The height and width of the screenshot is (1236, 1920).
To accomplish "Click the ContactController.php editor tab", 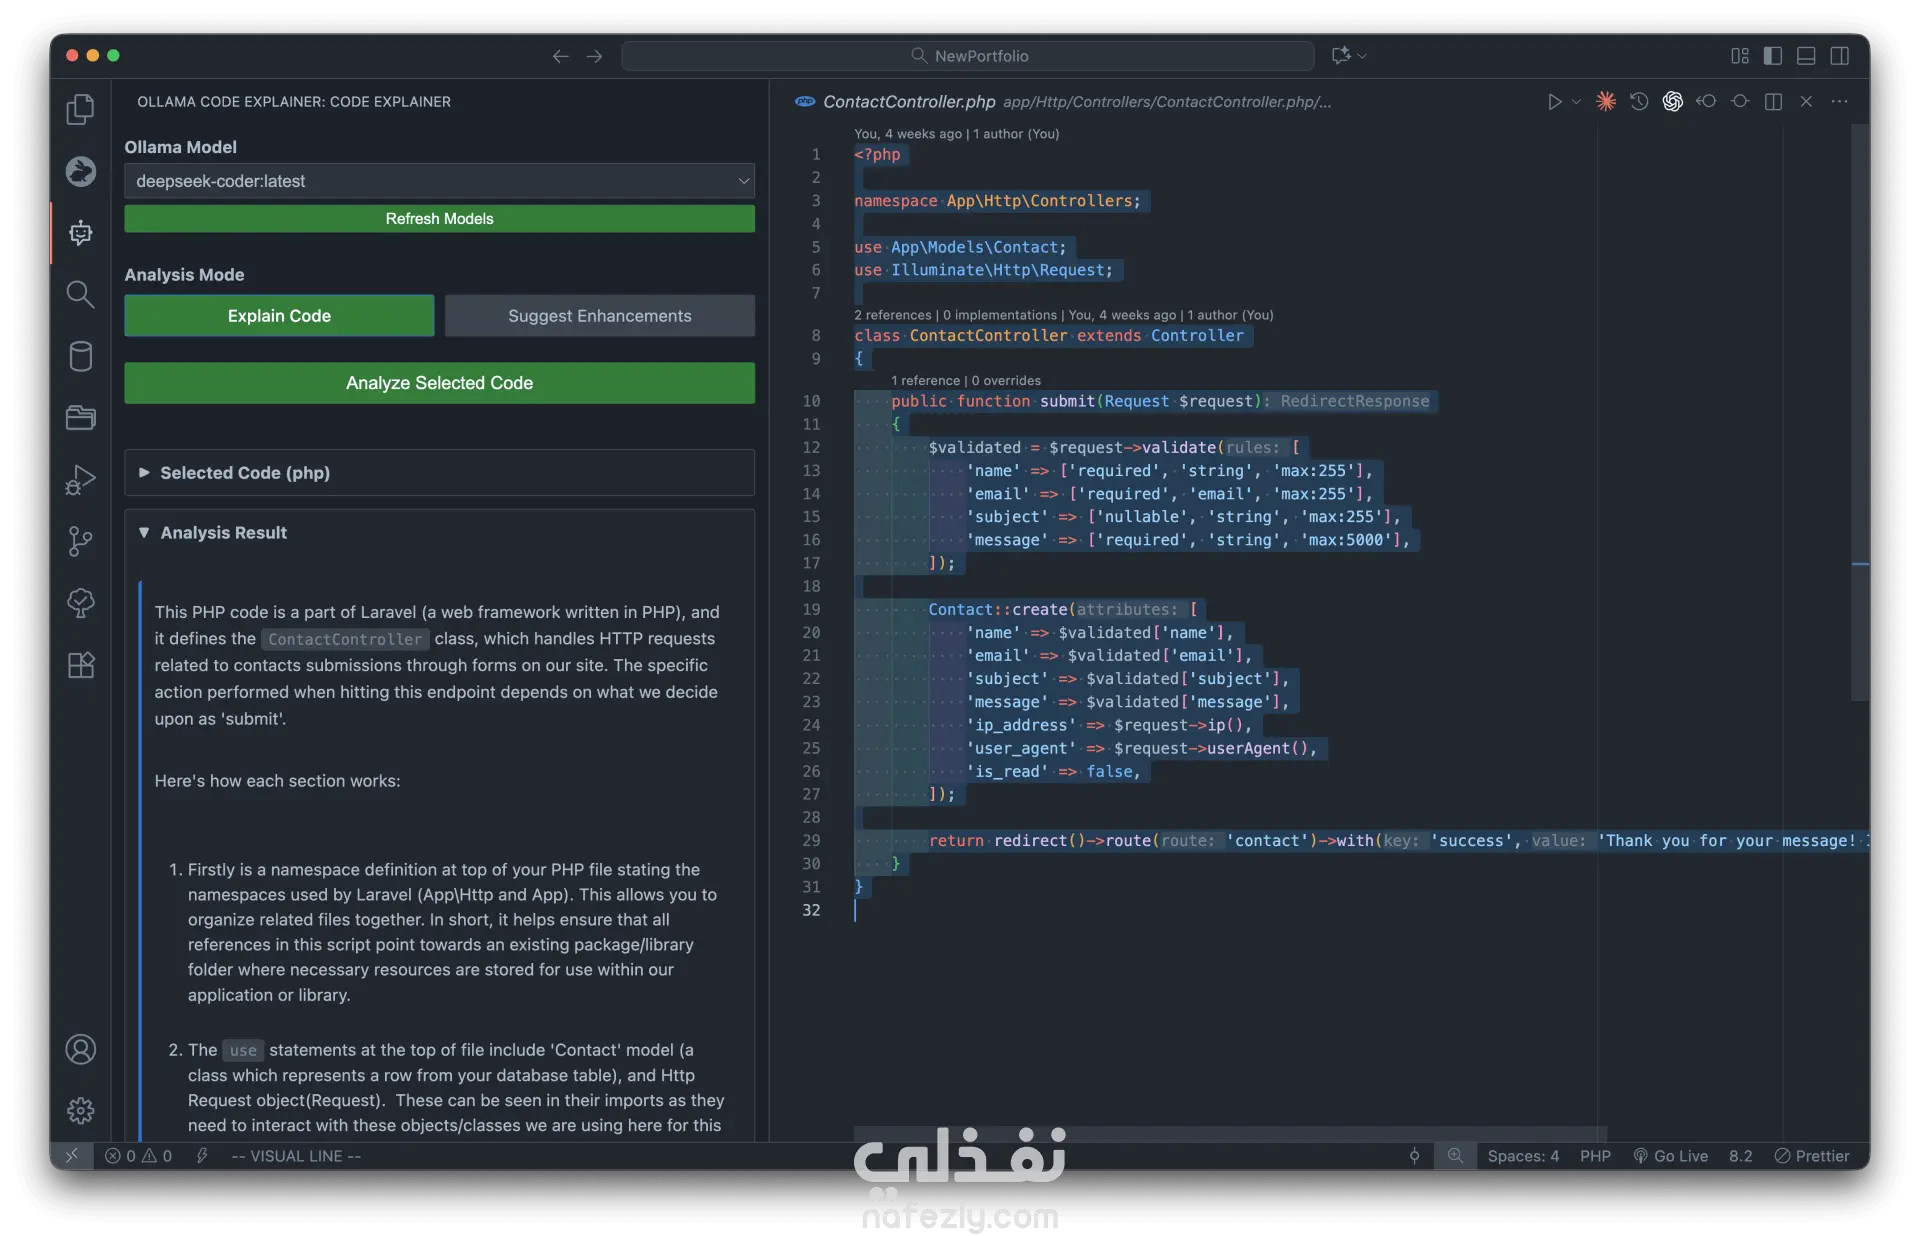I will tap(908, 102).
